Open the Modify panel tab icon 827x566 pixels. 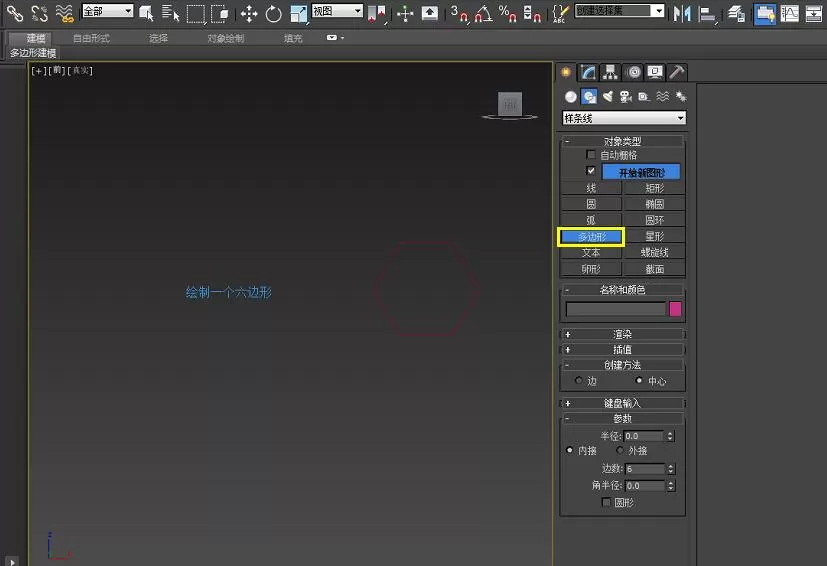[x=588, y=72]
